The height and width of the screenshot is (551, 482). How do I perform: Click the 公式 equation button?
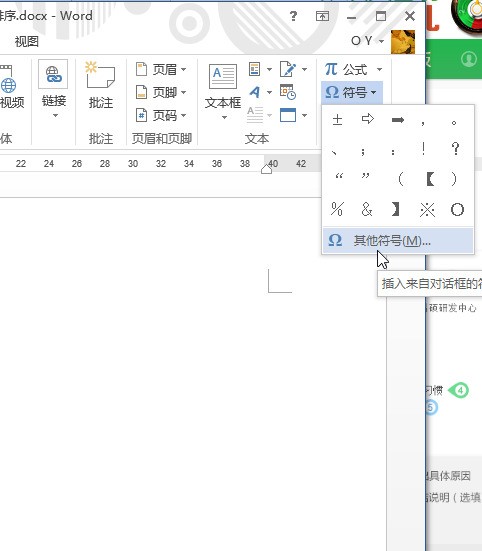click(x=347, y=70)
